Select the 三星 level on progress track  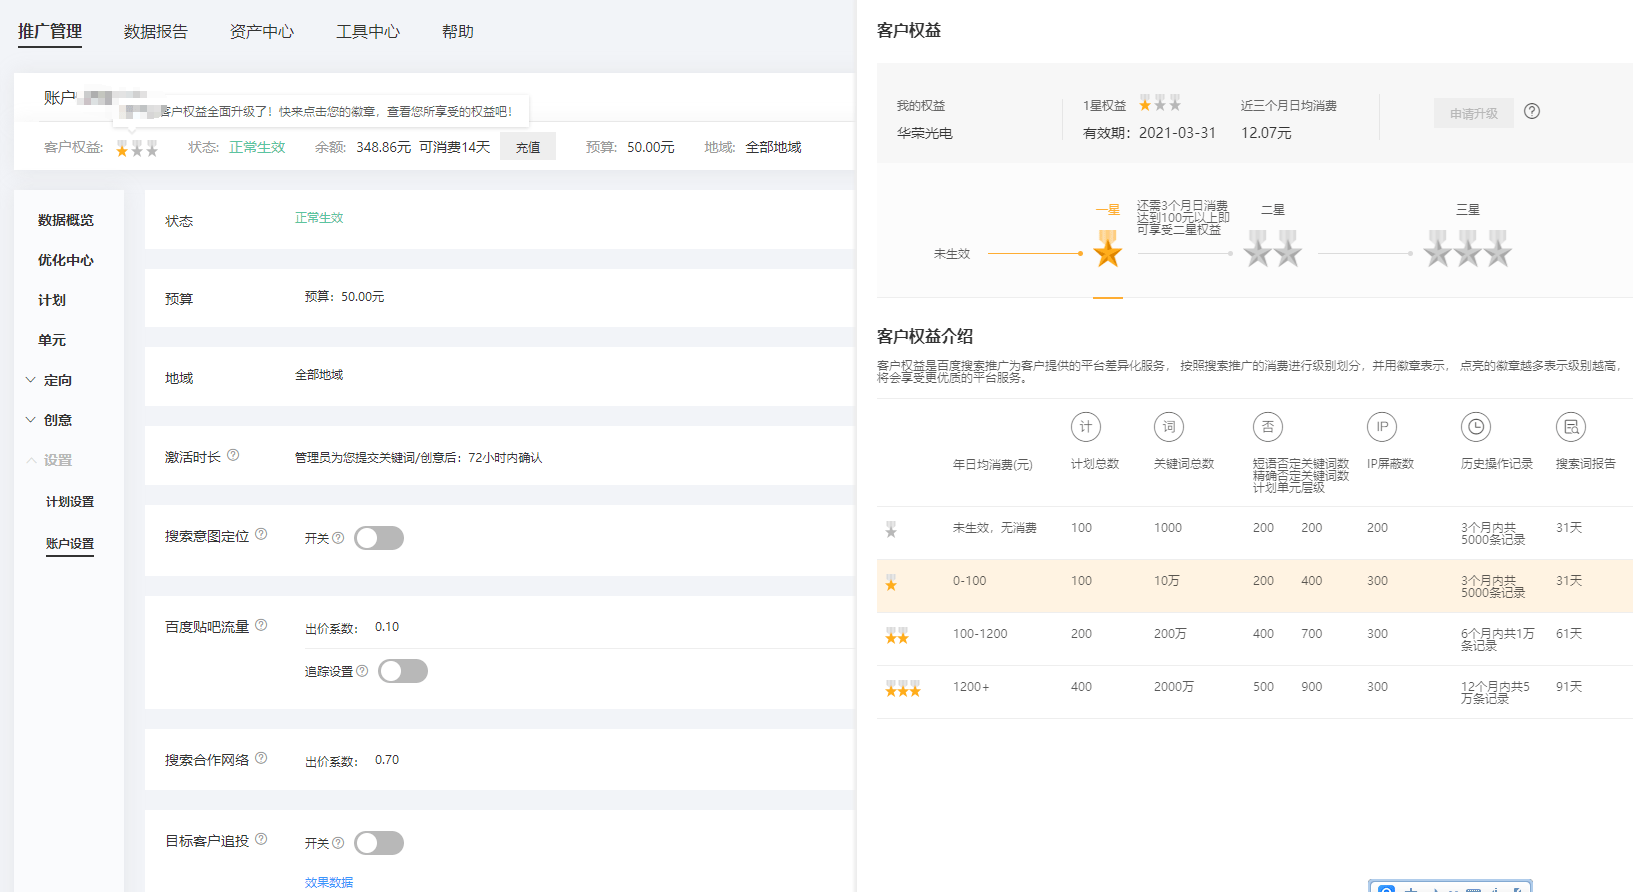1467,248
